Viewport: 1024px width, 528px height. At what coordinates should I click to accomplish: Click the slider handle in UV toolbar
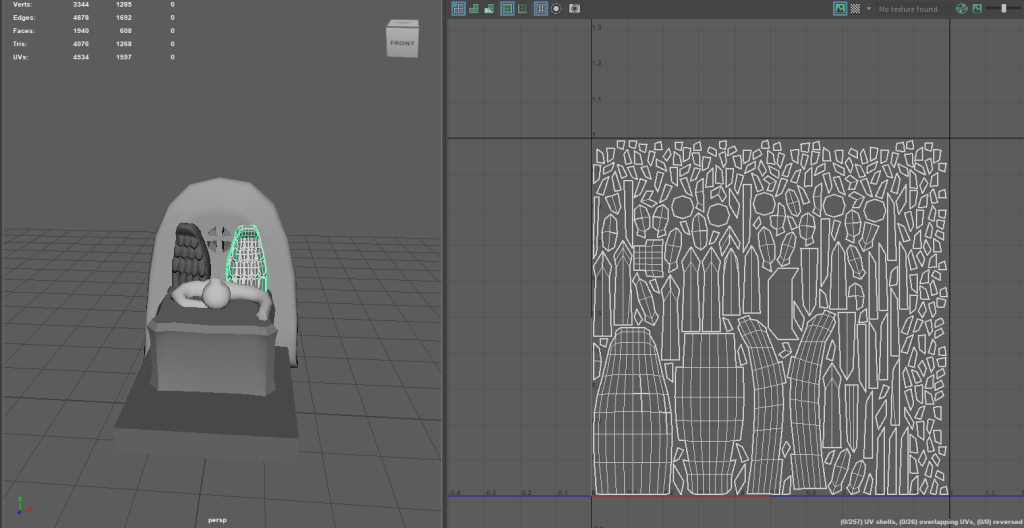click(1003, 8)
